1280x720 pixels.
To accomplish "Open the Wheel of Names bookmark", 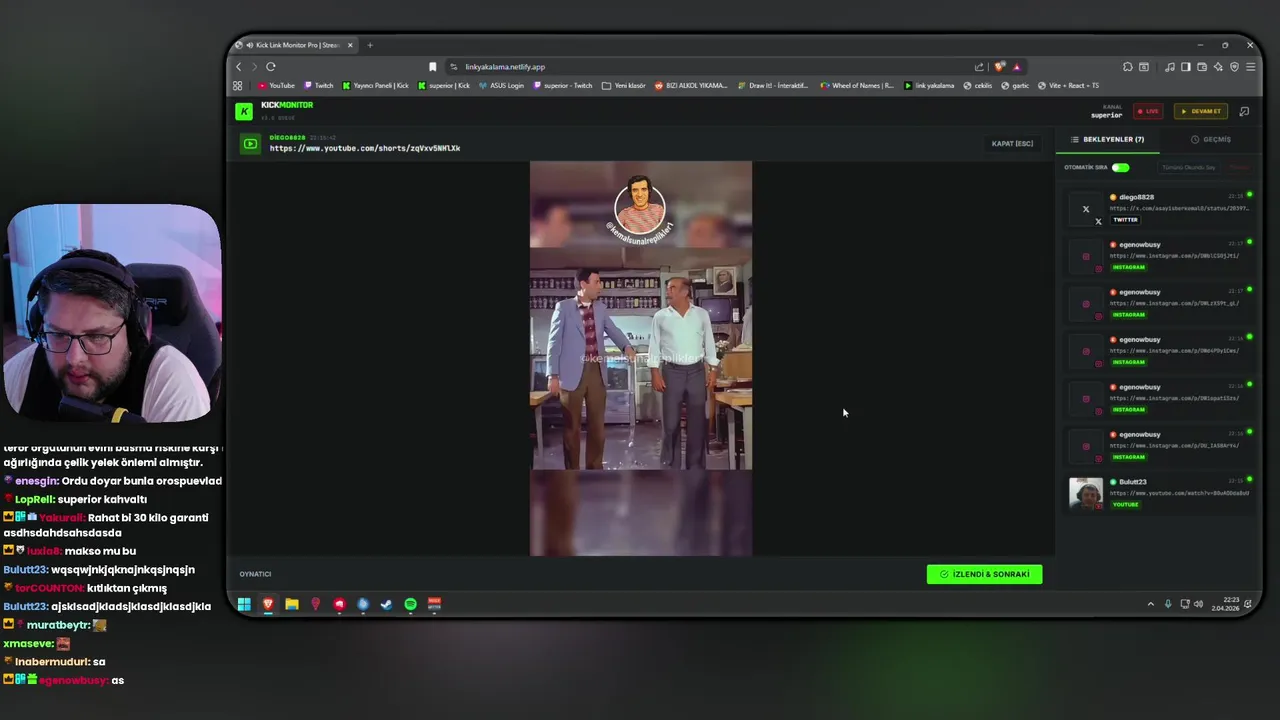I will point(857,85).
